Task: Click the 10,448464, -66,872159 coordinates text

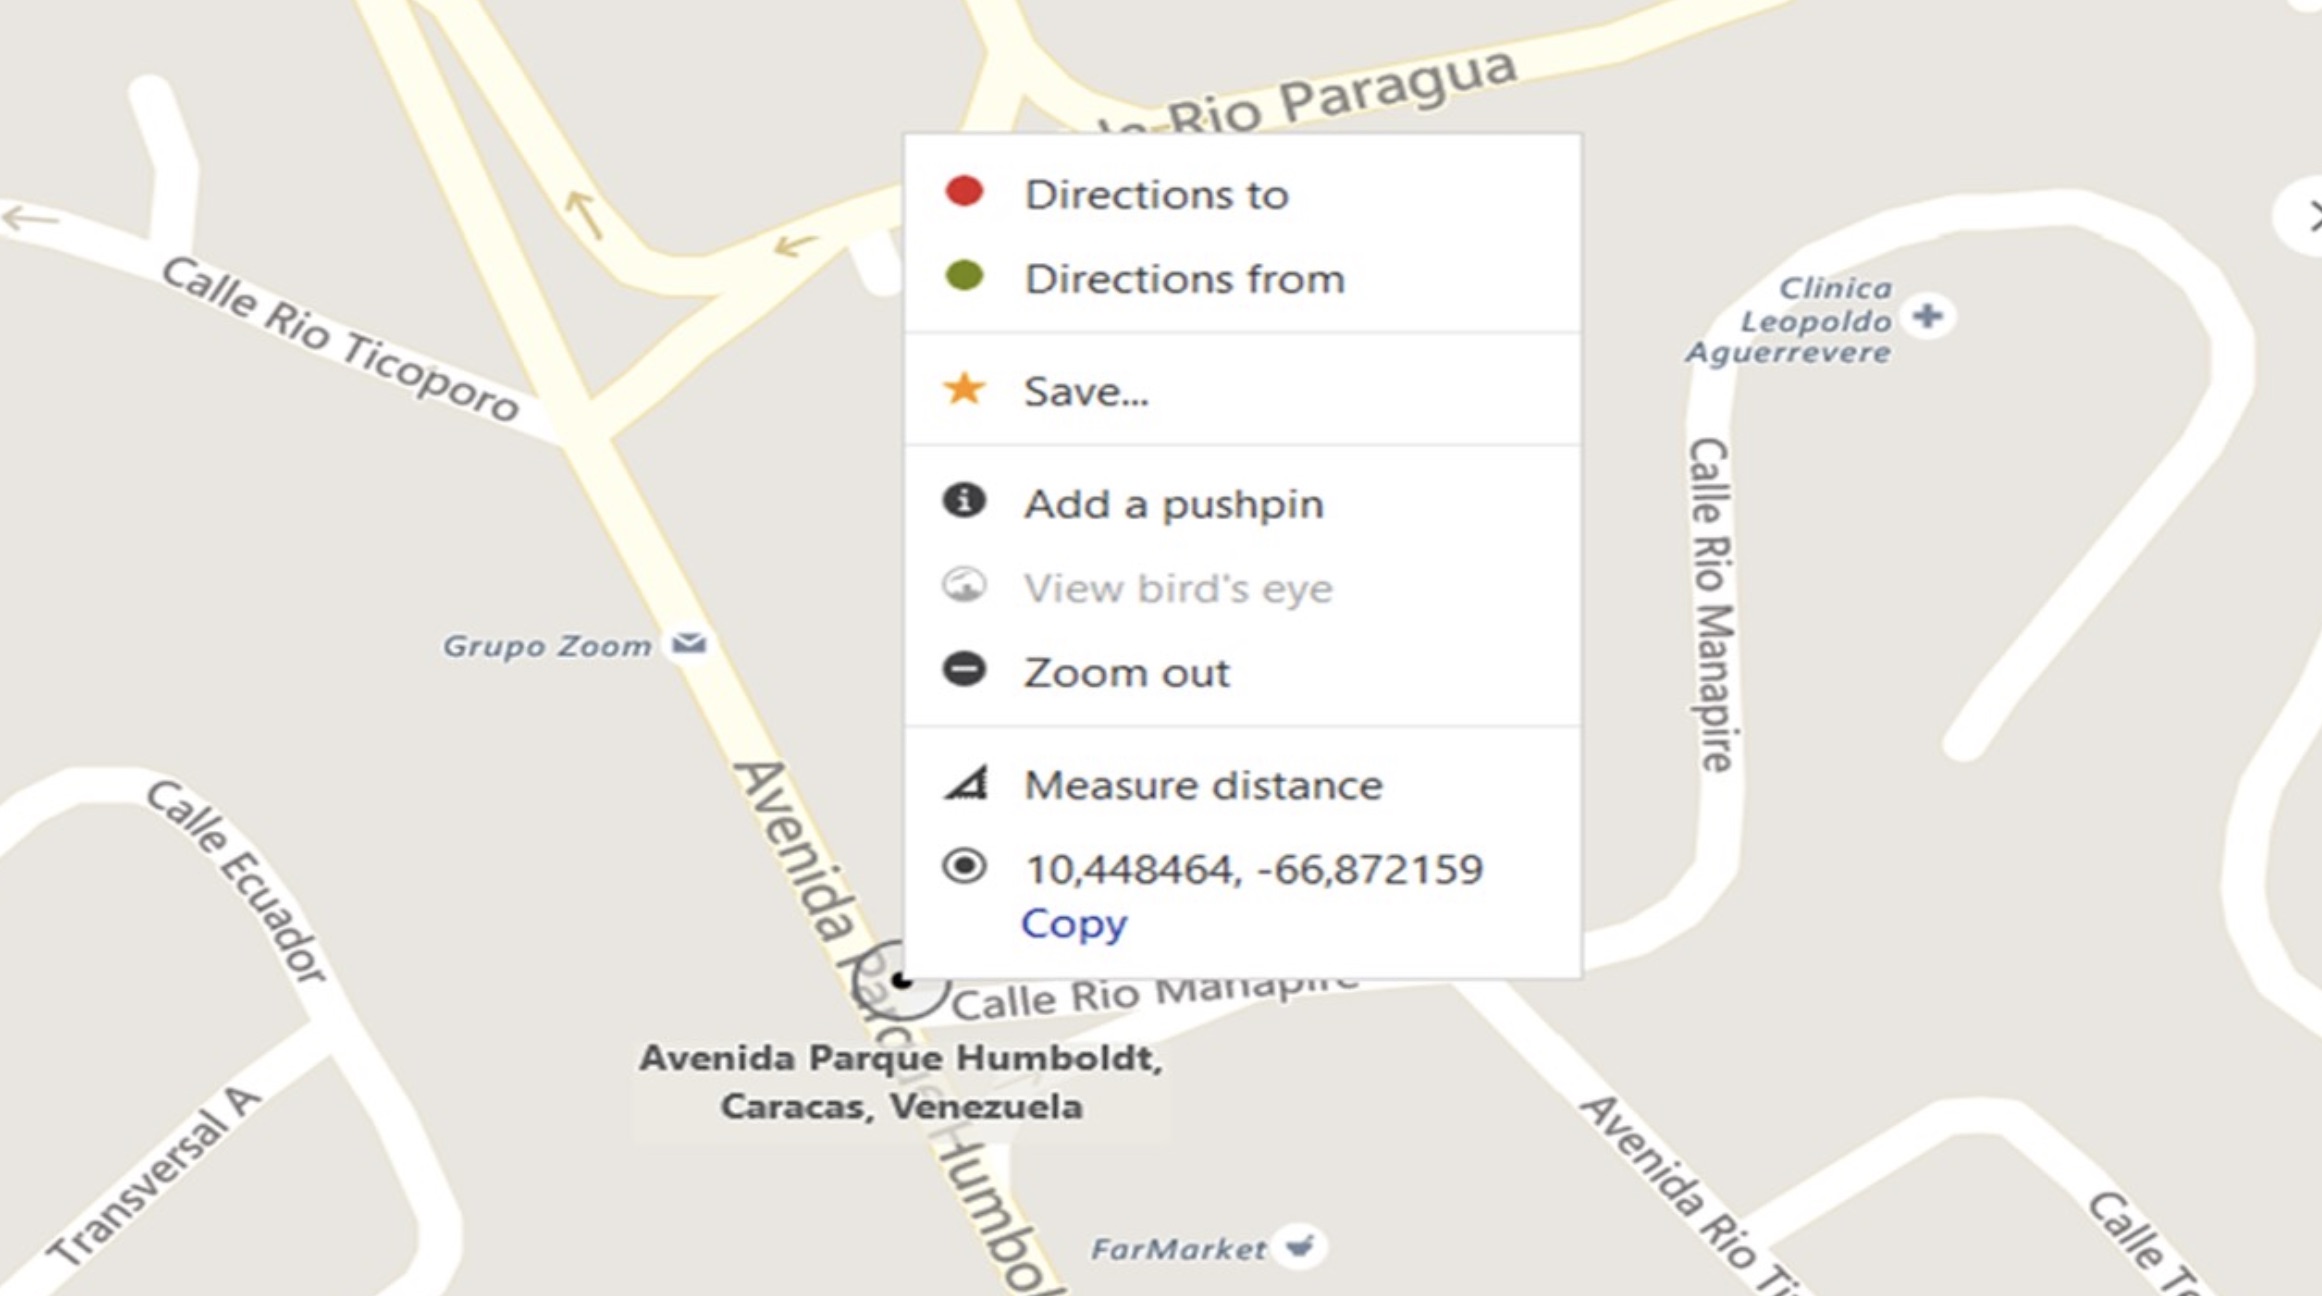Action: tap(1253, 869)
